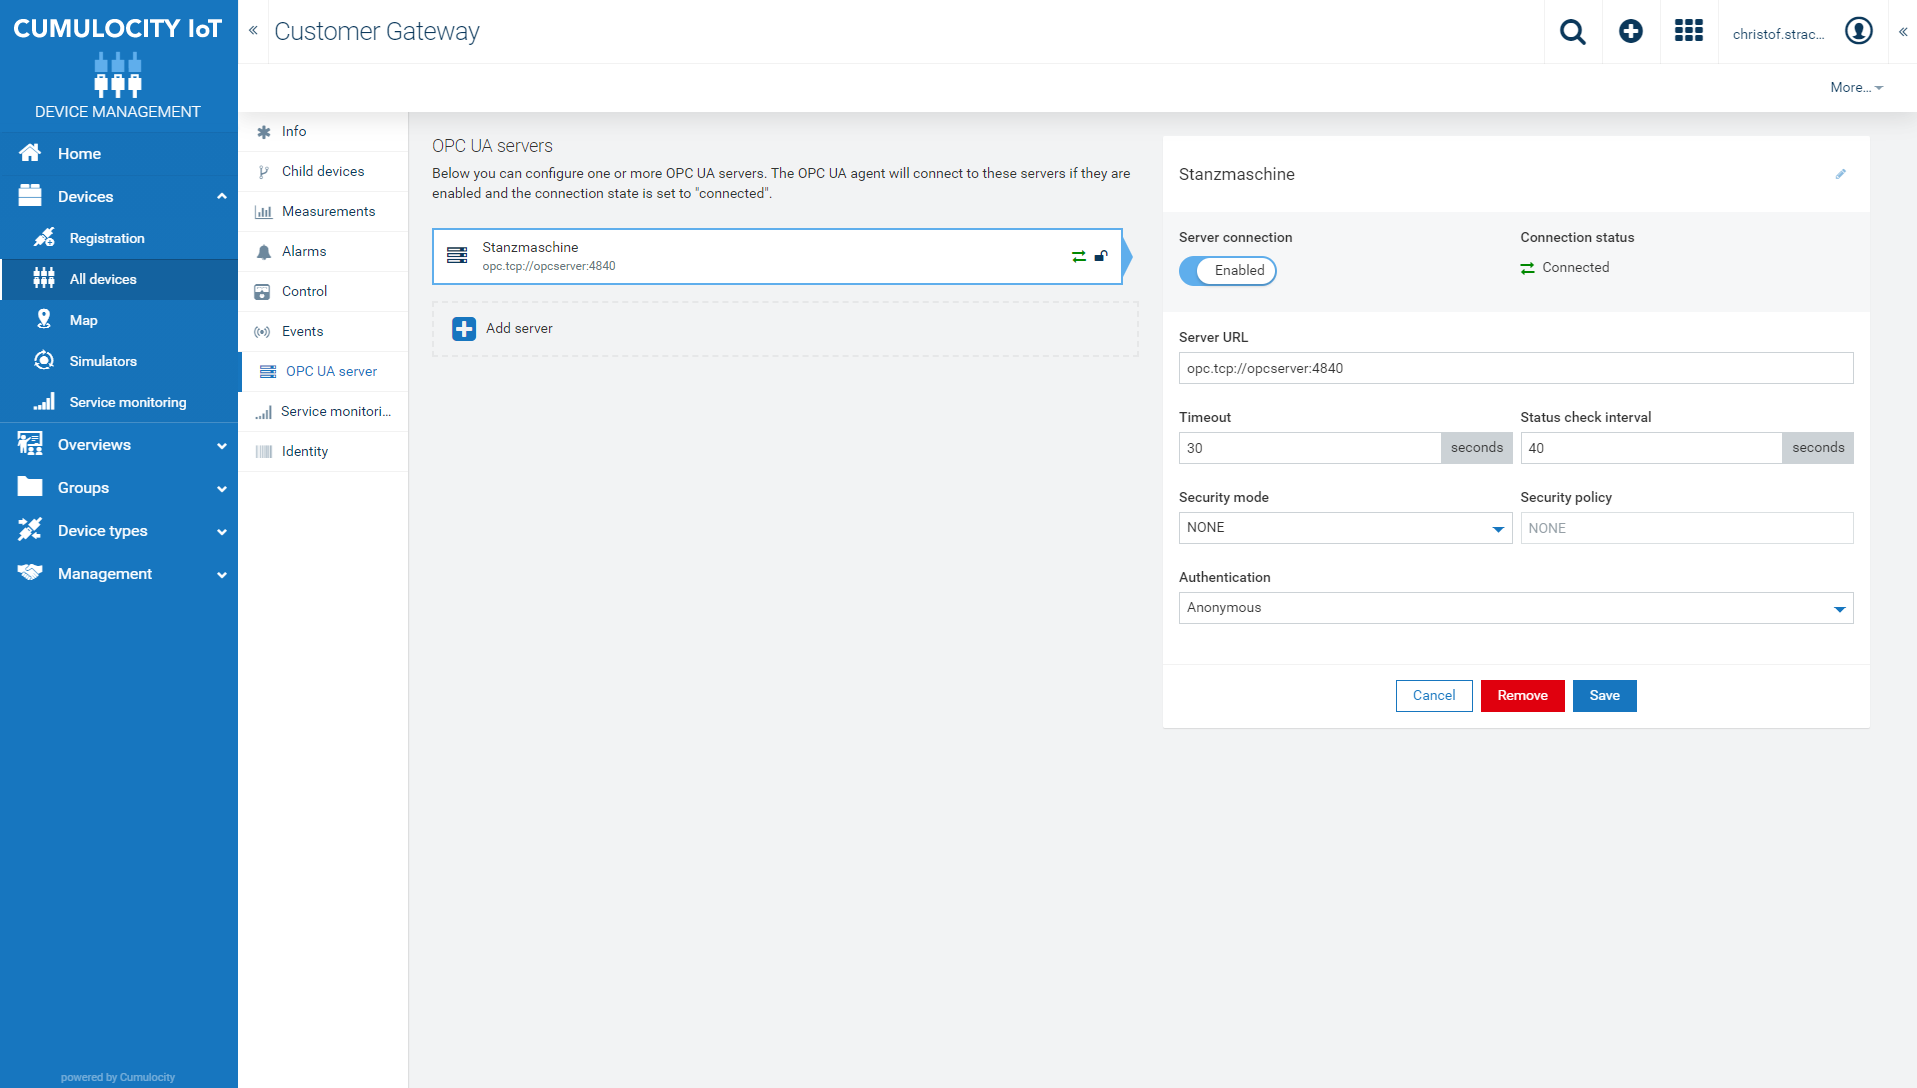Open the search magnifier icon
This screenshot has height=1088, width=1917.
1573,32
